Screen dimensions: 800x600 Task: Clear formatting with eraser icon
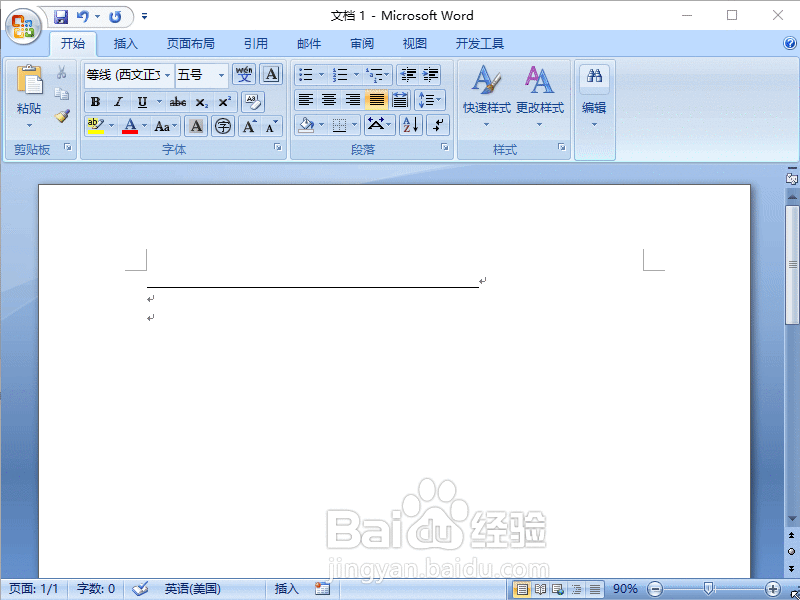(253, 102)
